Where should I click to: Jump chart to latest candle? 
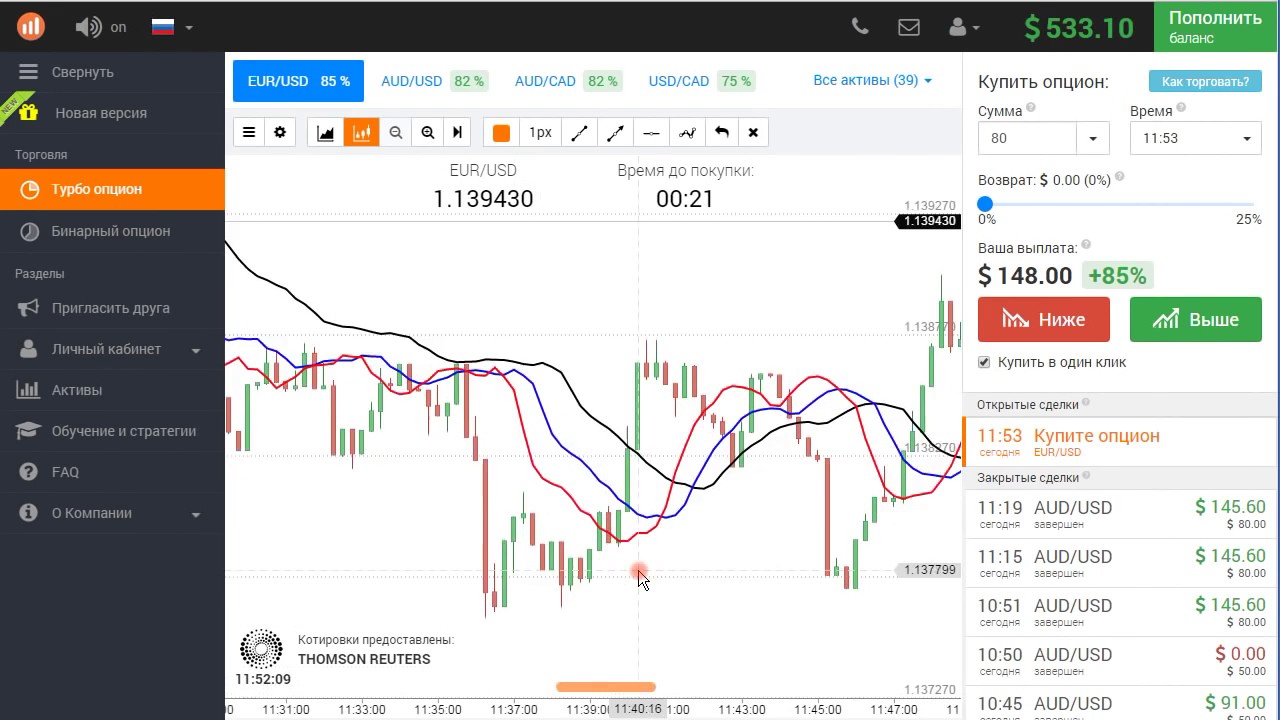[x=457, y=133]
